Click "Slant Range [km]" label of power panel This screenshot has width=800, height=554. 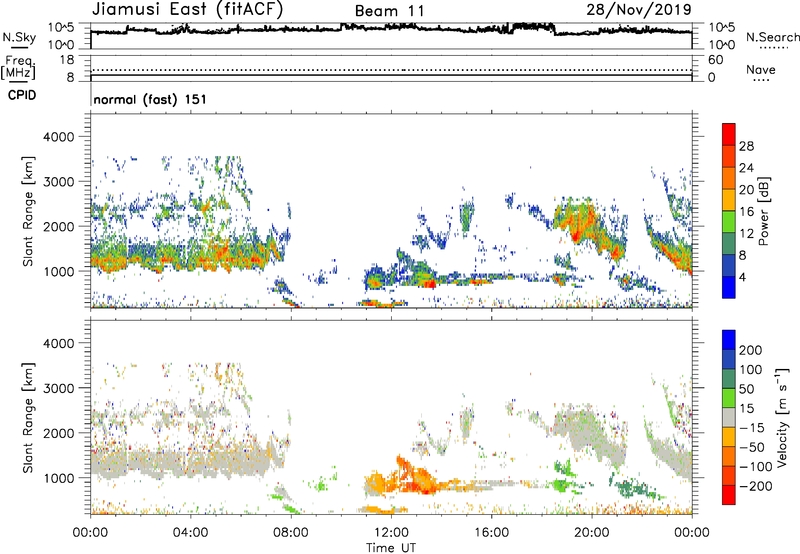pos(28,211)
